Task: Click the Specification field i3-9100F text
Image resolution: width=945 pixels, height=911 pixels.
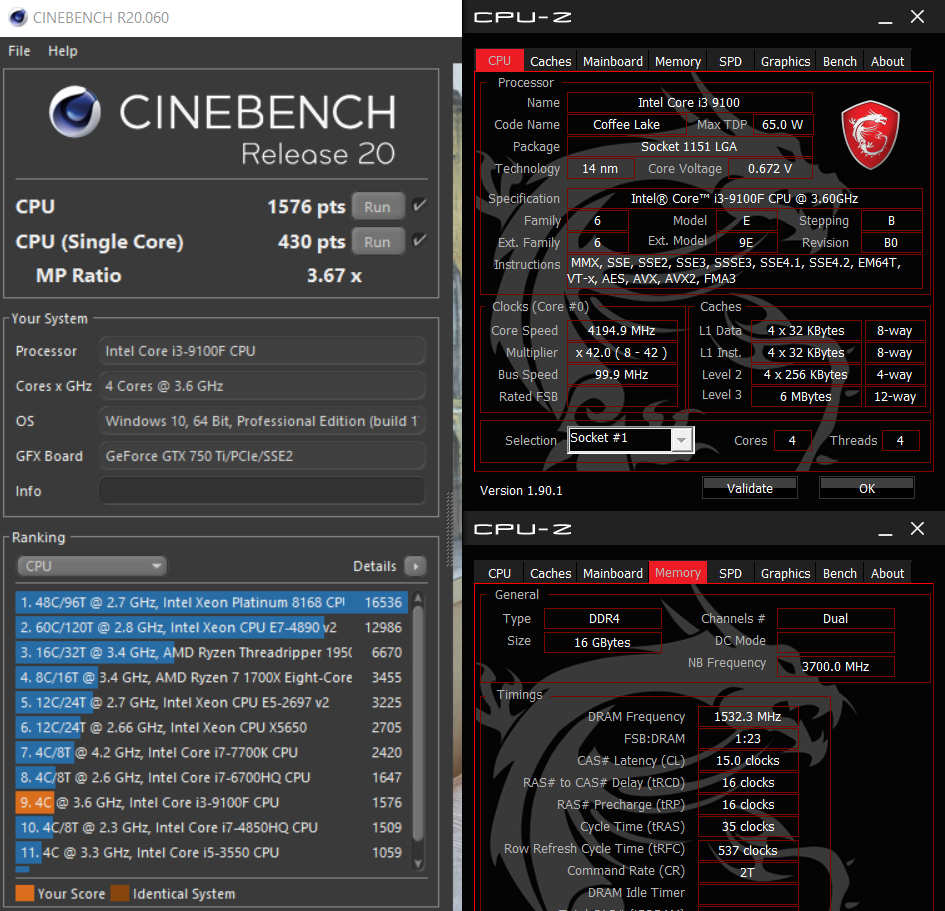Action: 744,199
